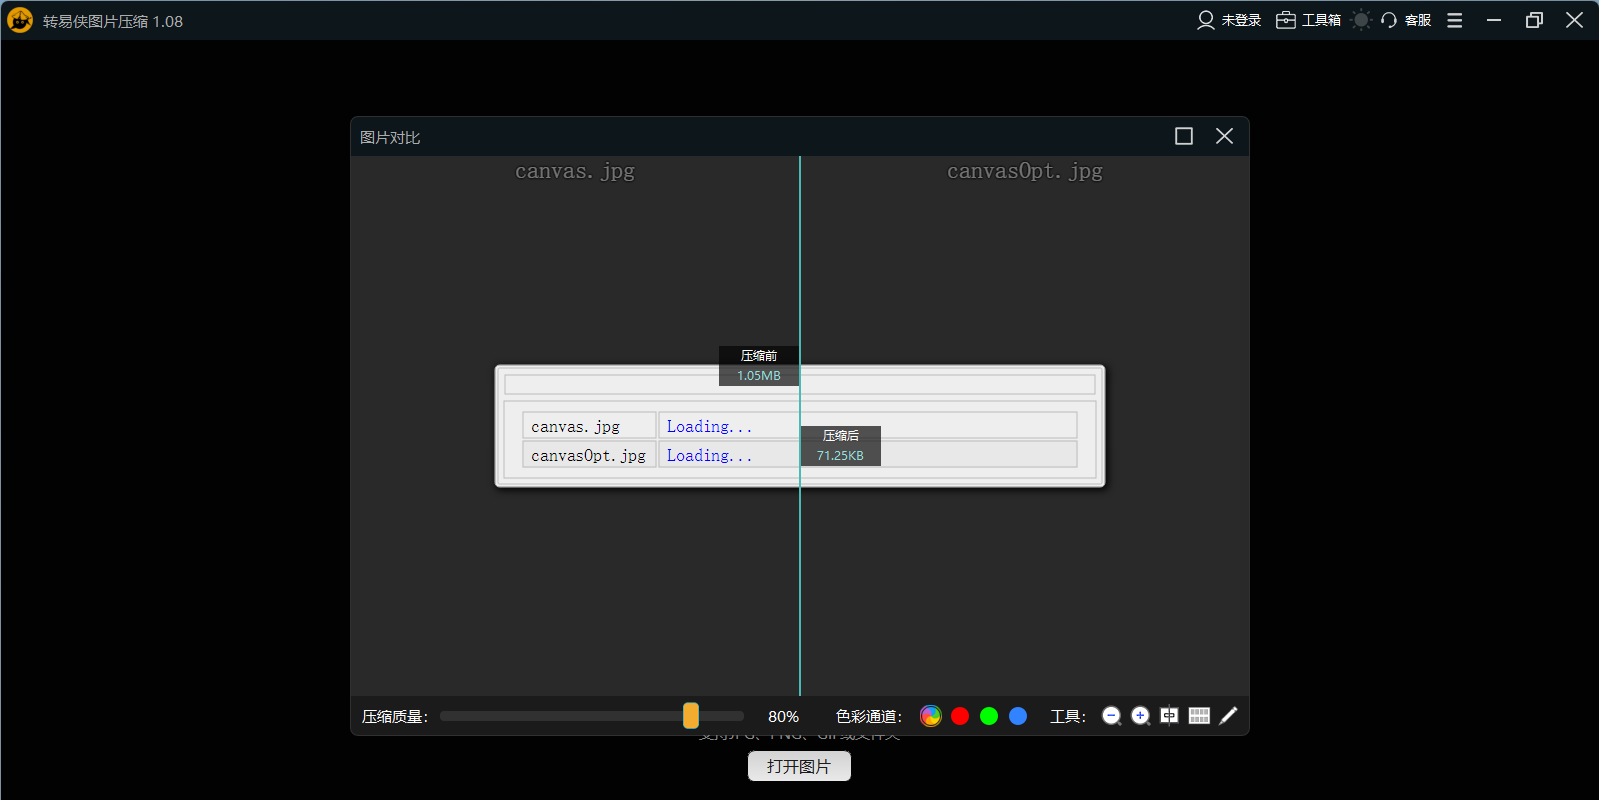
Task: Click Loading... link in canvasOpt.jpg row
Action: (709, 455)
